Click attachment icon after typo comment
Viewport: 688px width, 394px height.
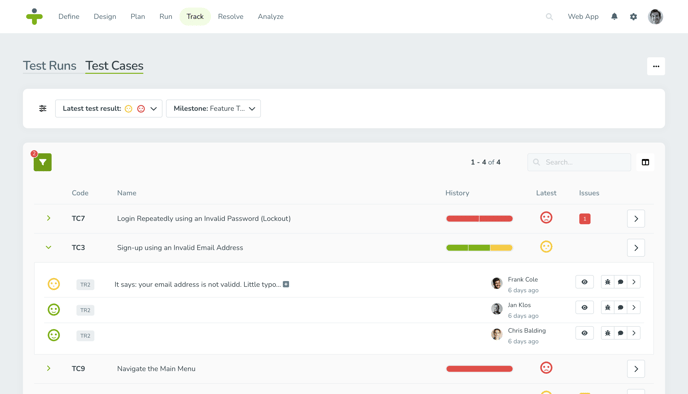pyautogui.click(x=286, y=284)
